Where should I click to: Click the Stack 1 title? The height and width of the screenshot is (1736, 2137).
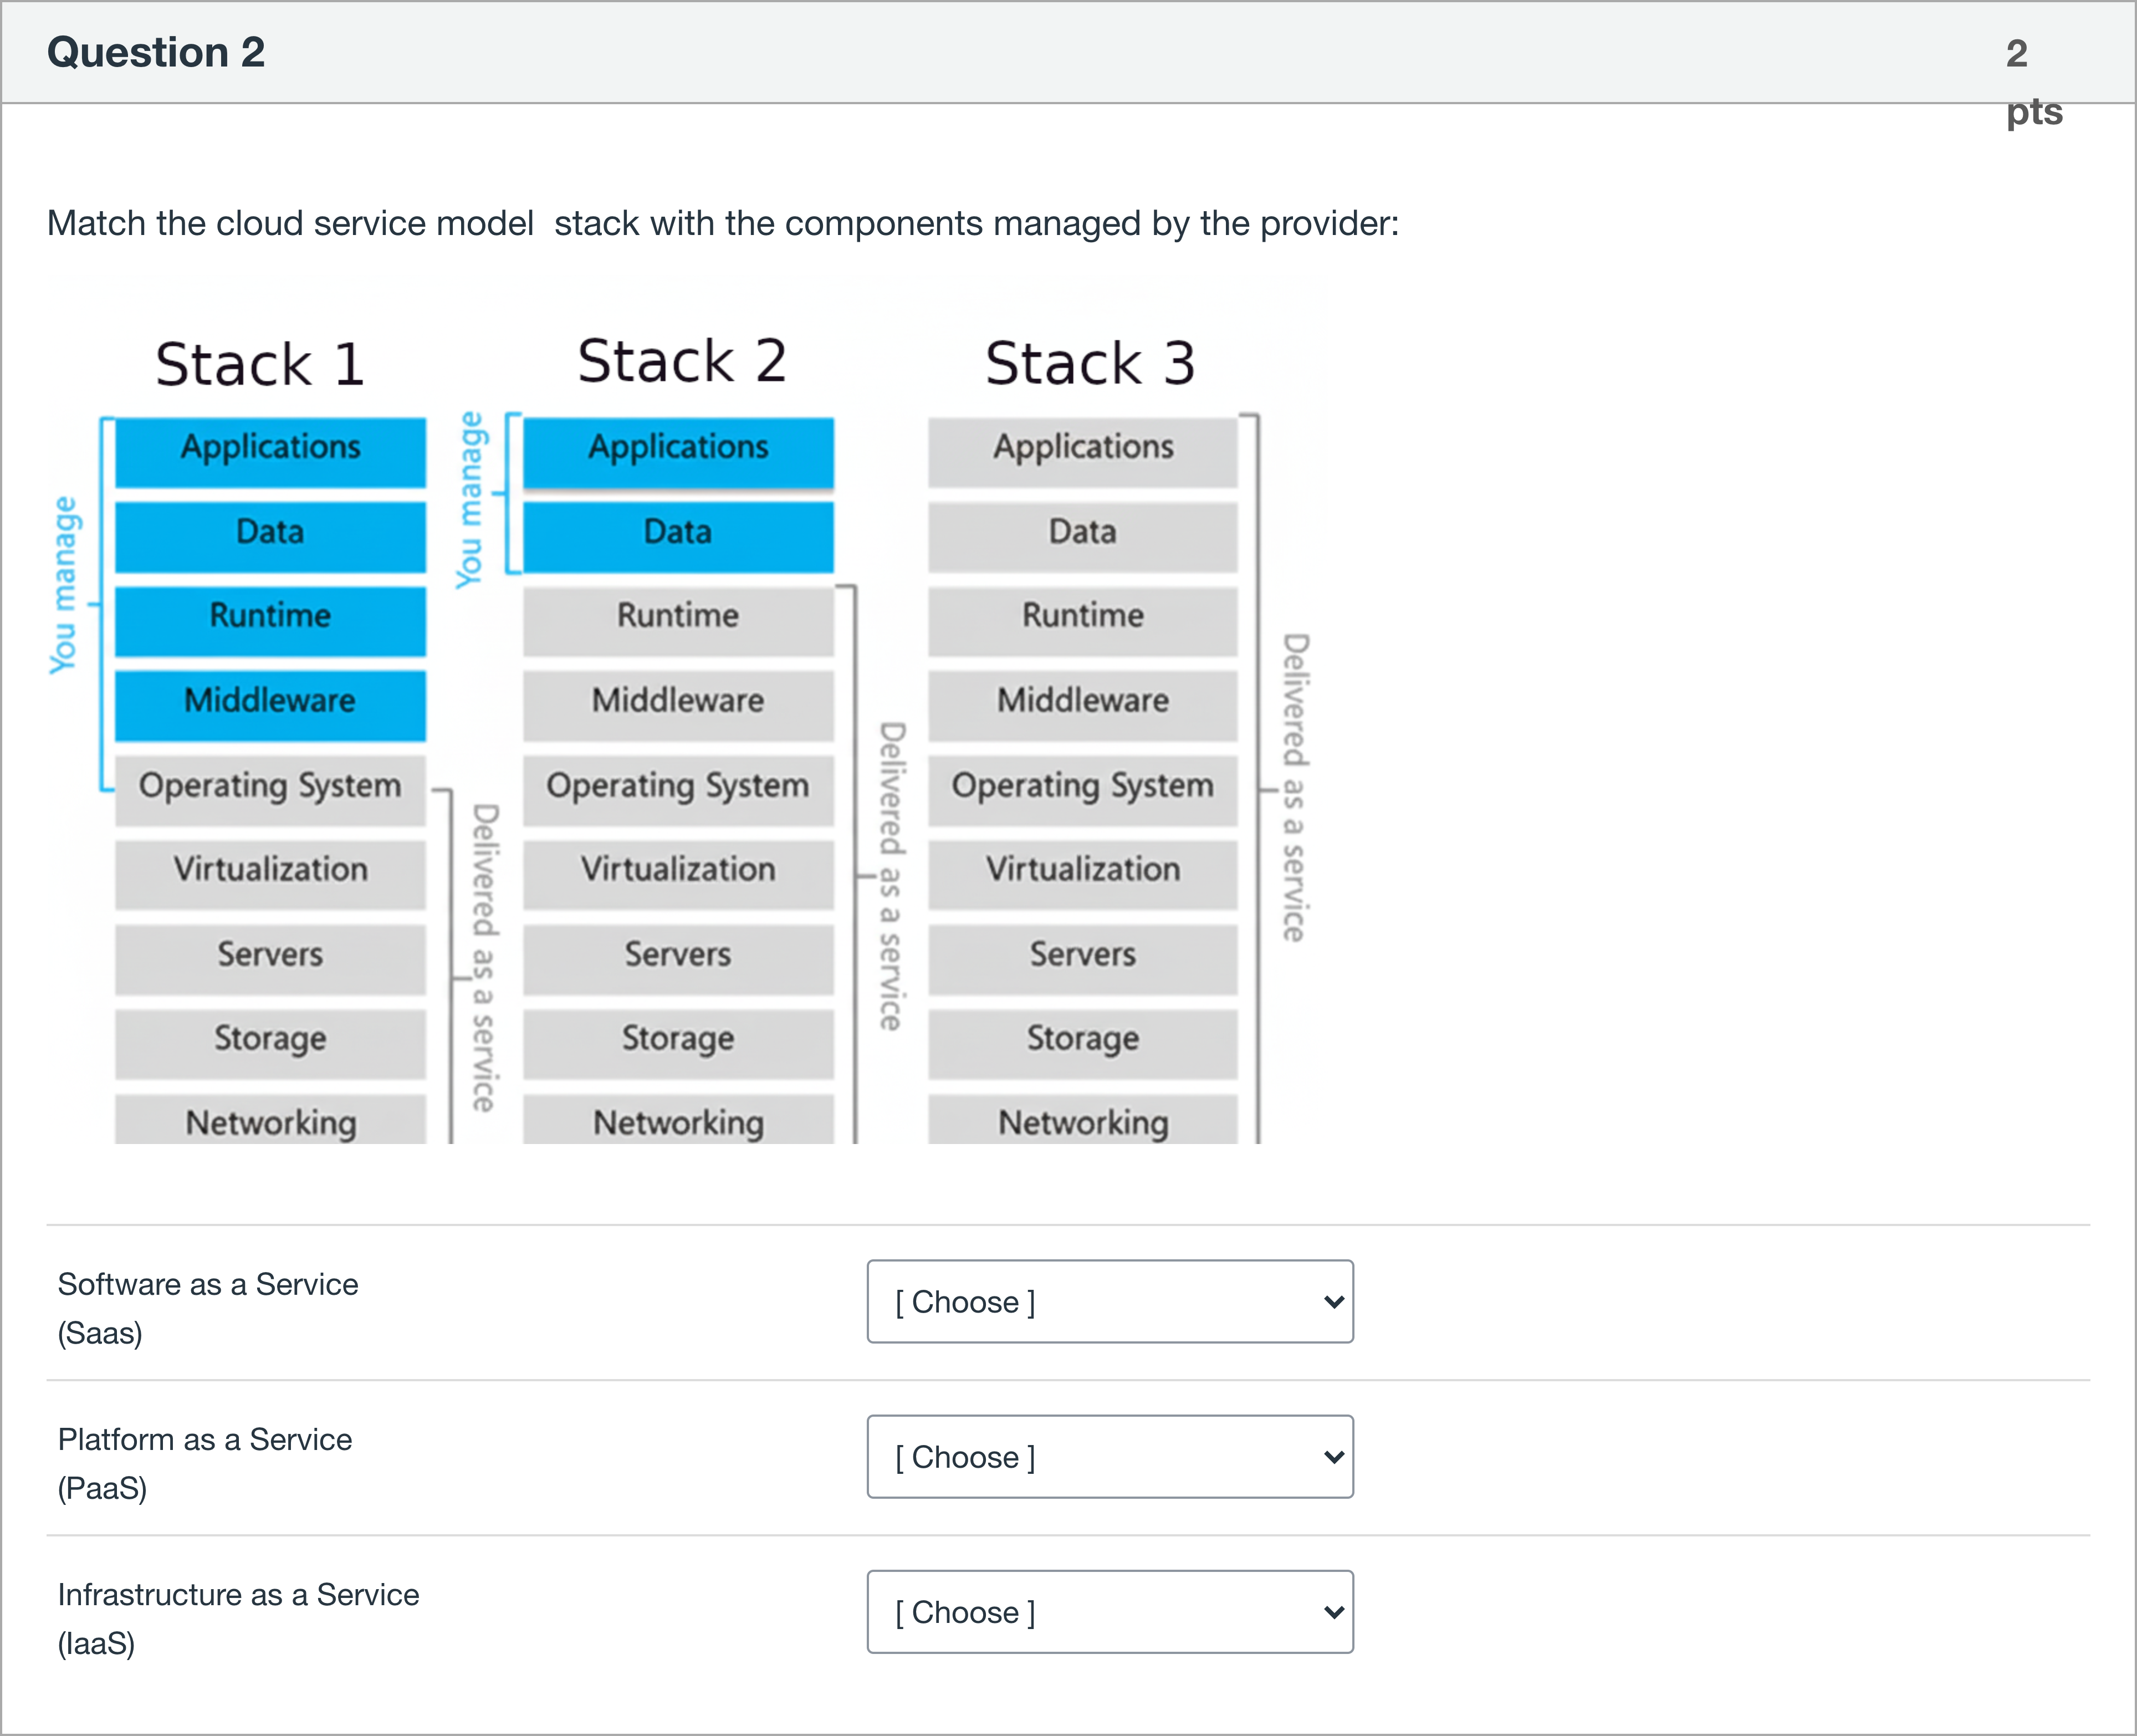click(259, 363)
